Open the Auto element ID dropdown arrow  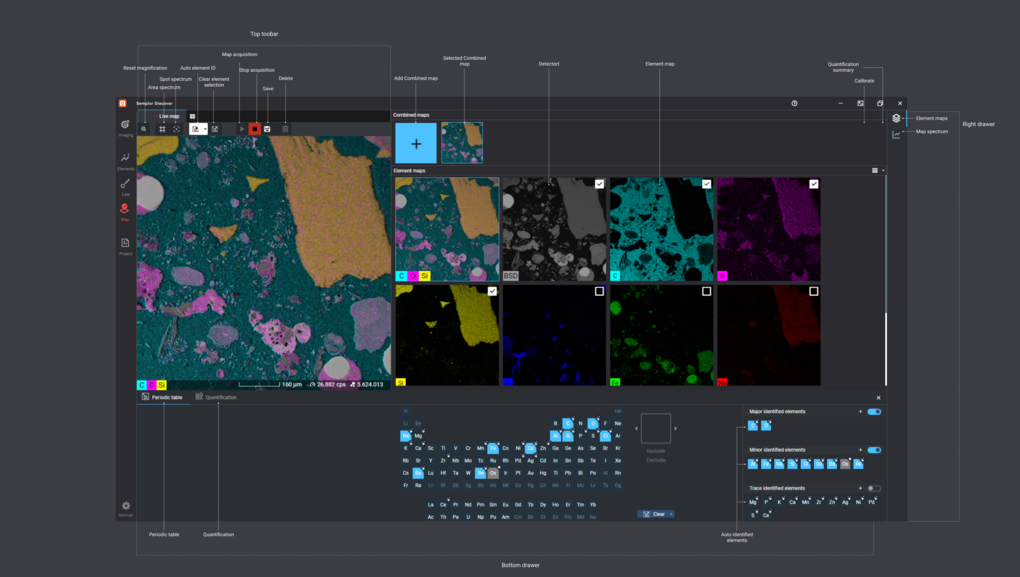click(x=205, y=129)
